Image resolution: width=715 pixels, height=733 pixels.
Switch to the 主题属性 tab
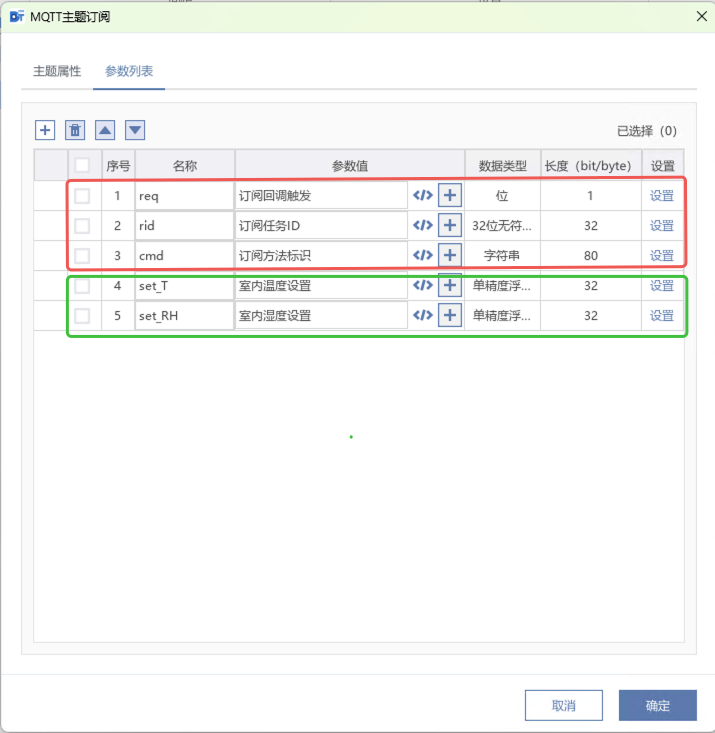pyautogui.click(x=57, y=72)
